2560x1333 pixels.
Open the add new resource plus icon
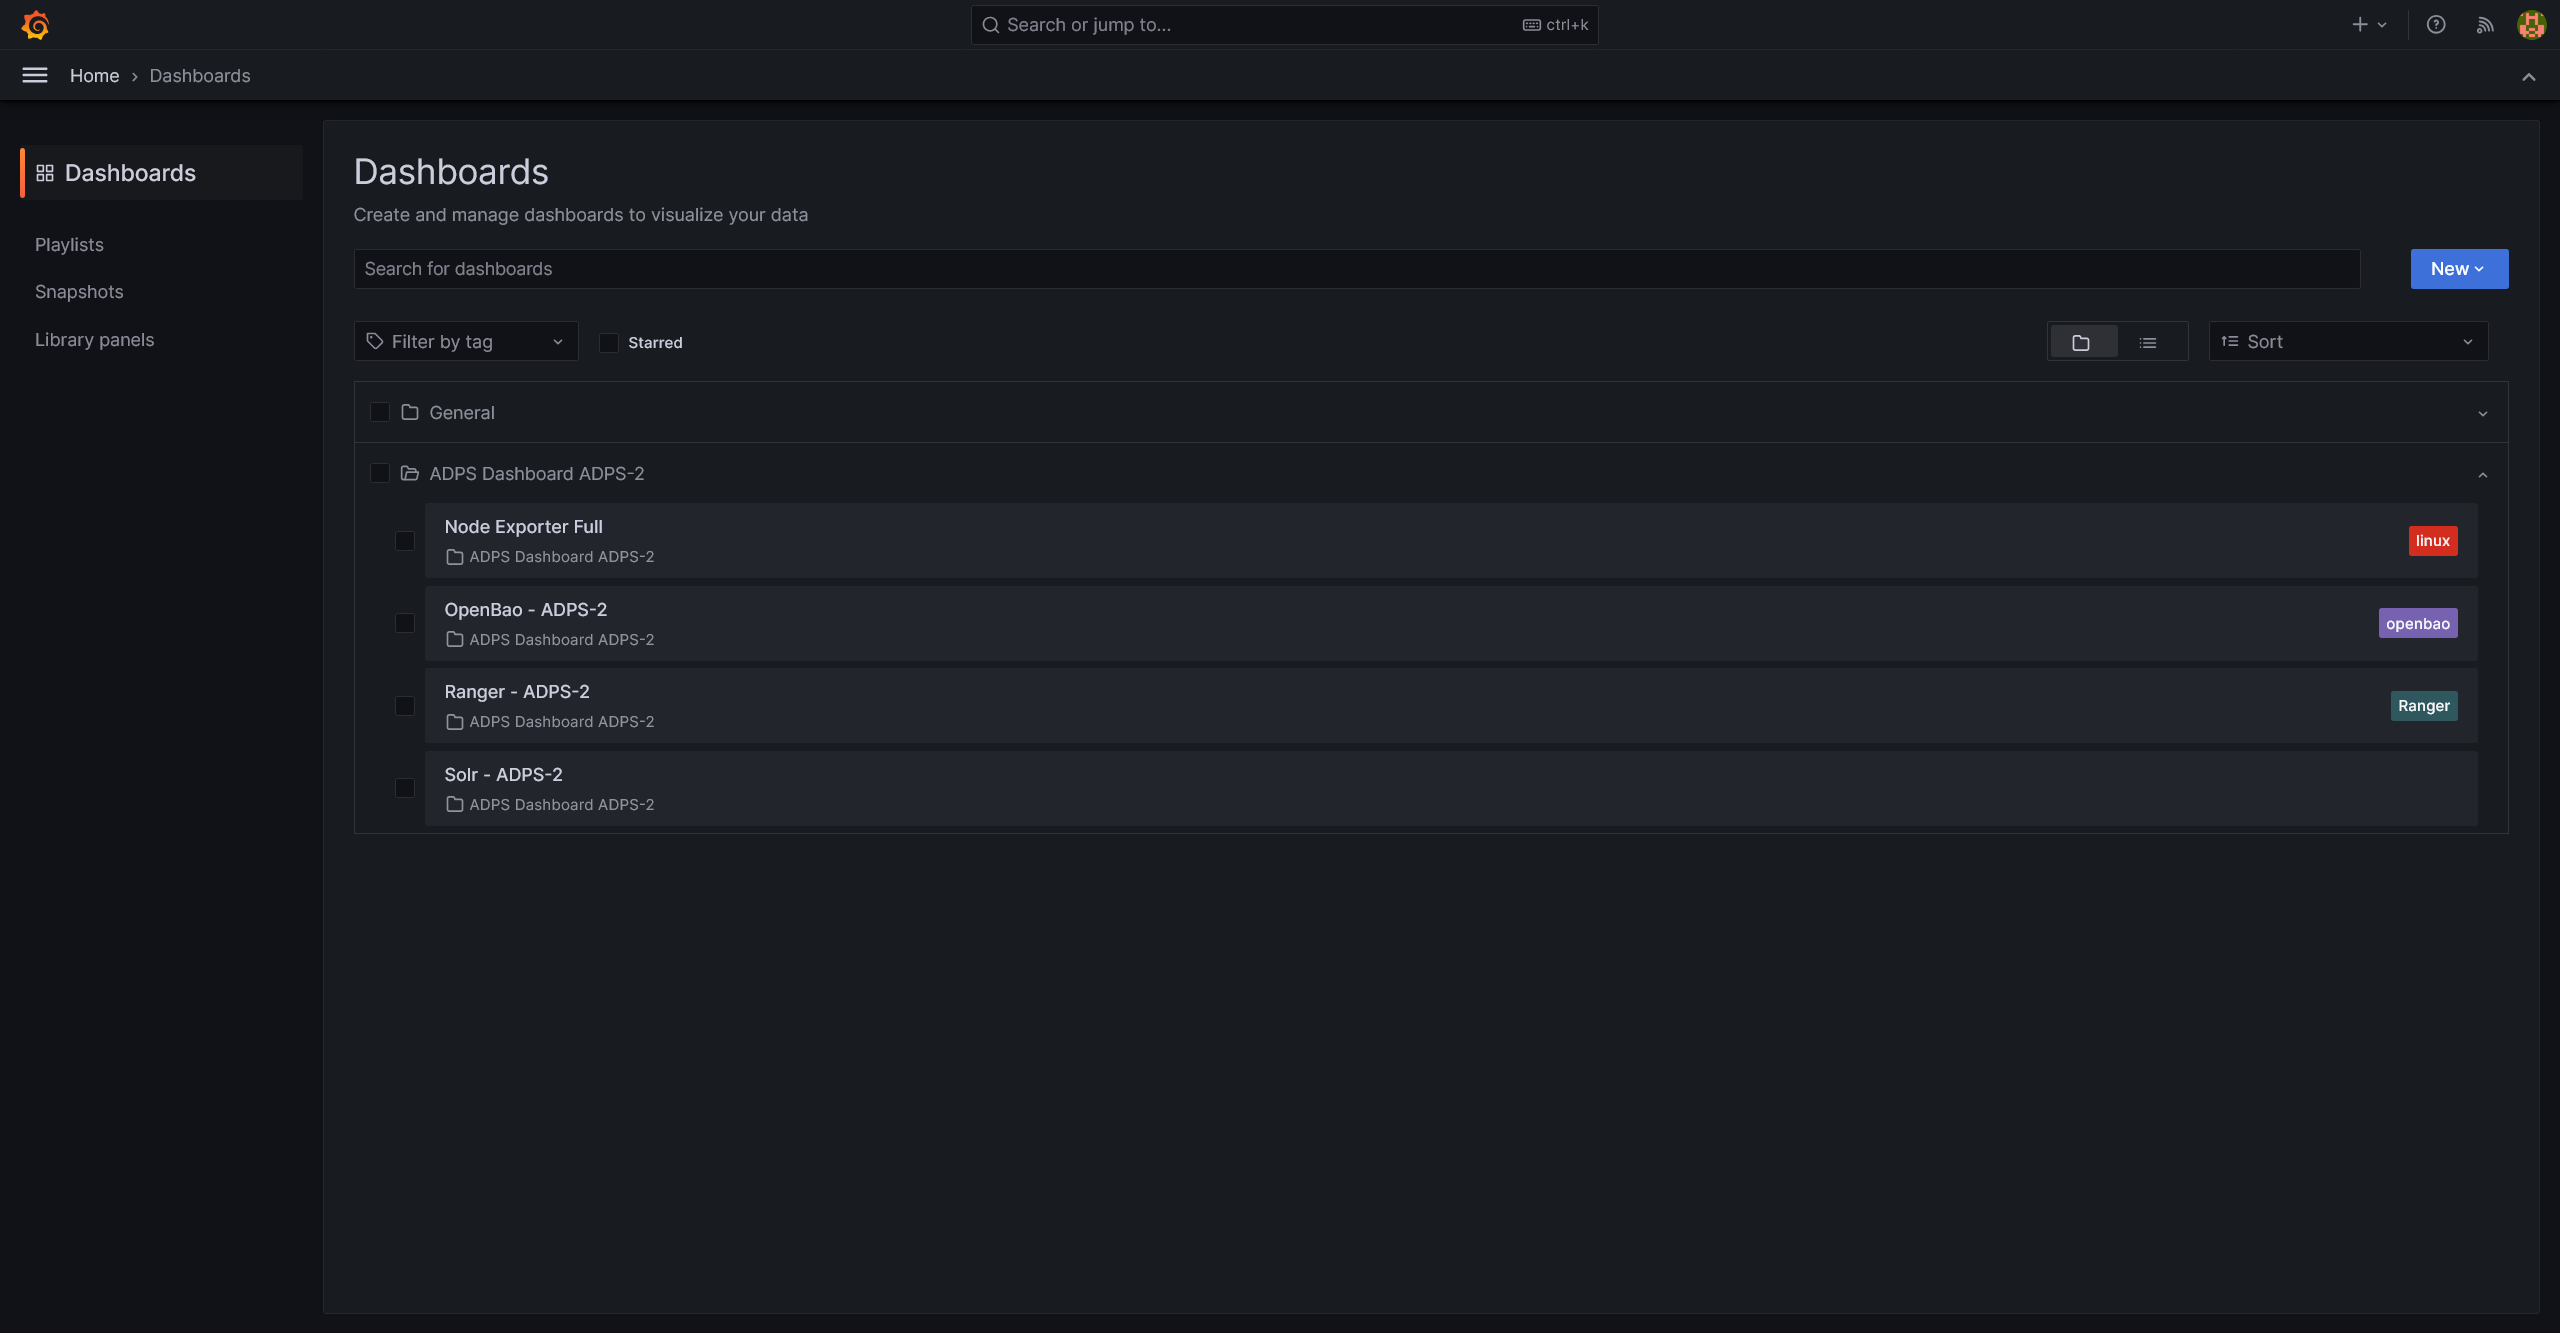[2360, 23]
